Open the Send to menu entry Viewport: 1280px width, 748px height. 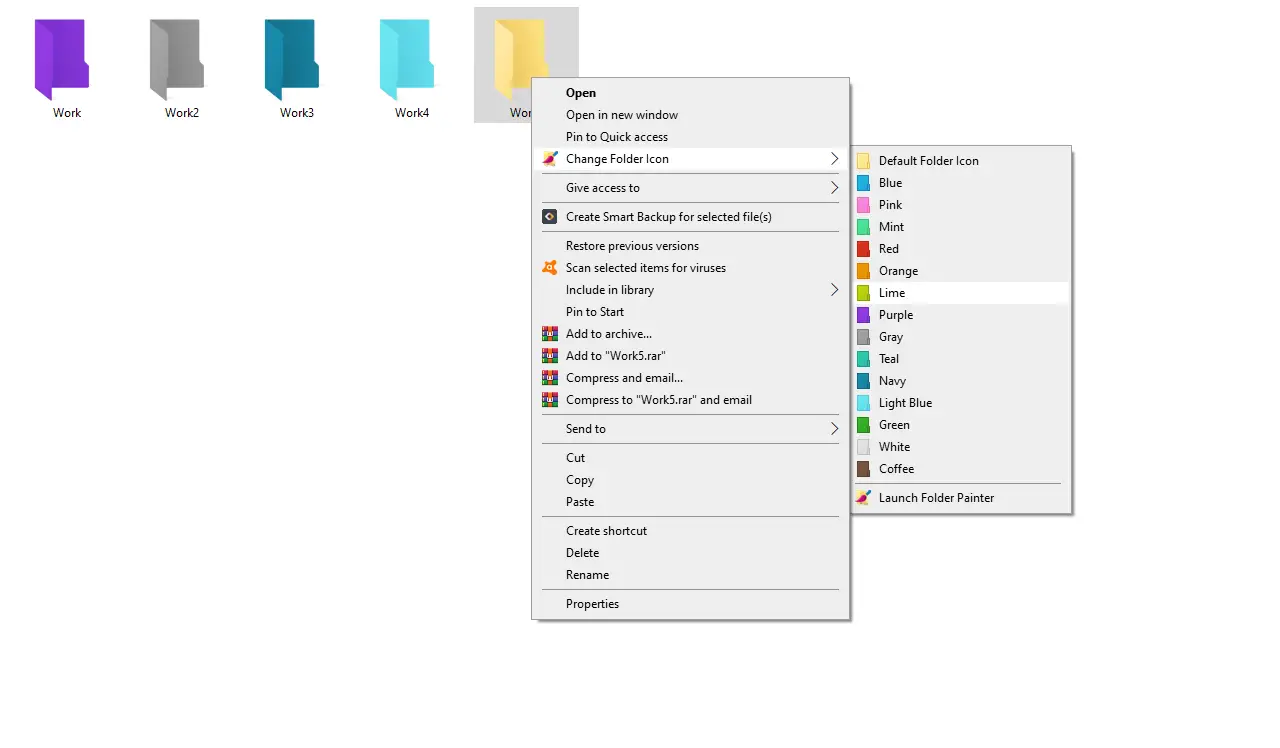[691, 429]
